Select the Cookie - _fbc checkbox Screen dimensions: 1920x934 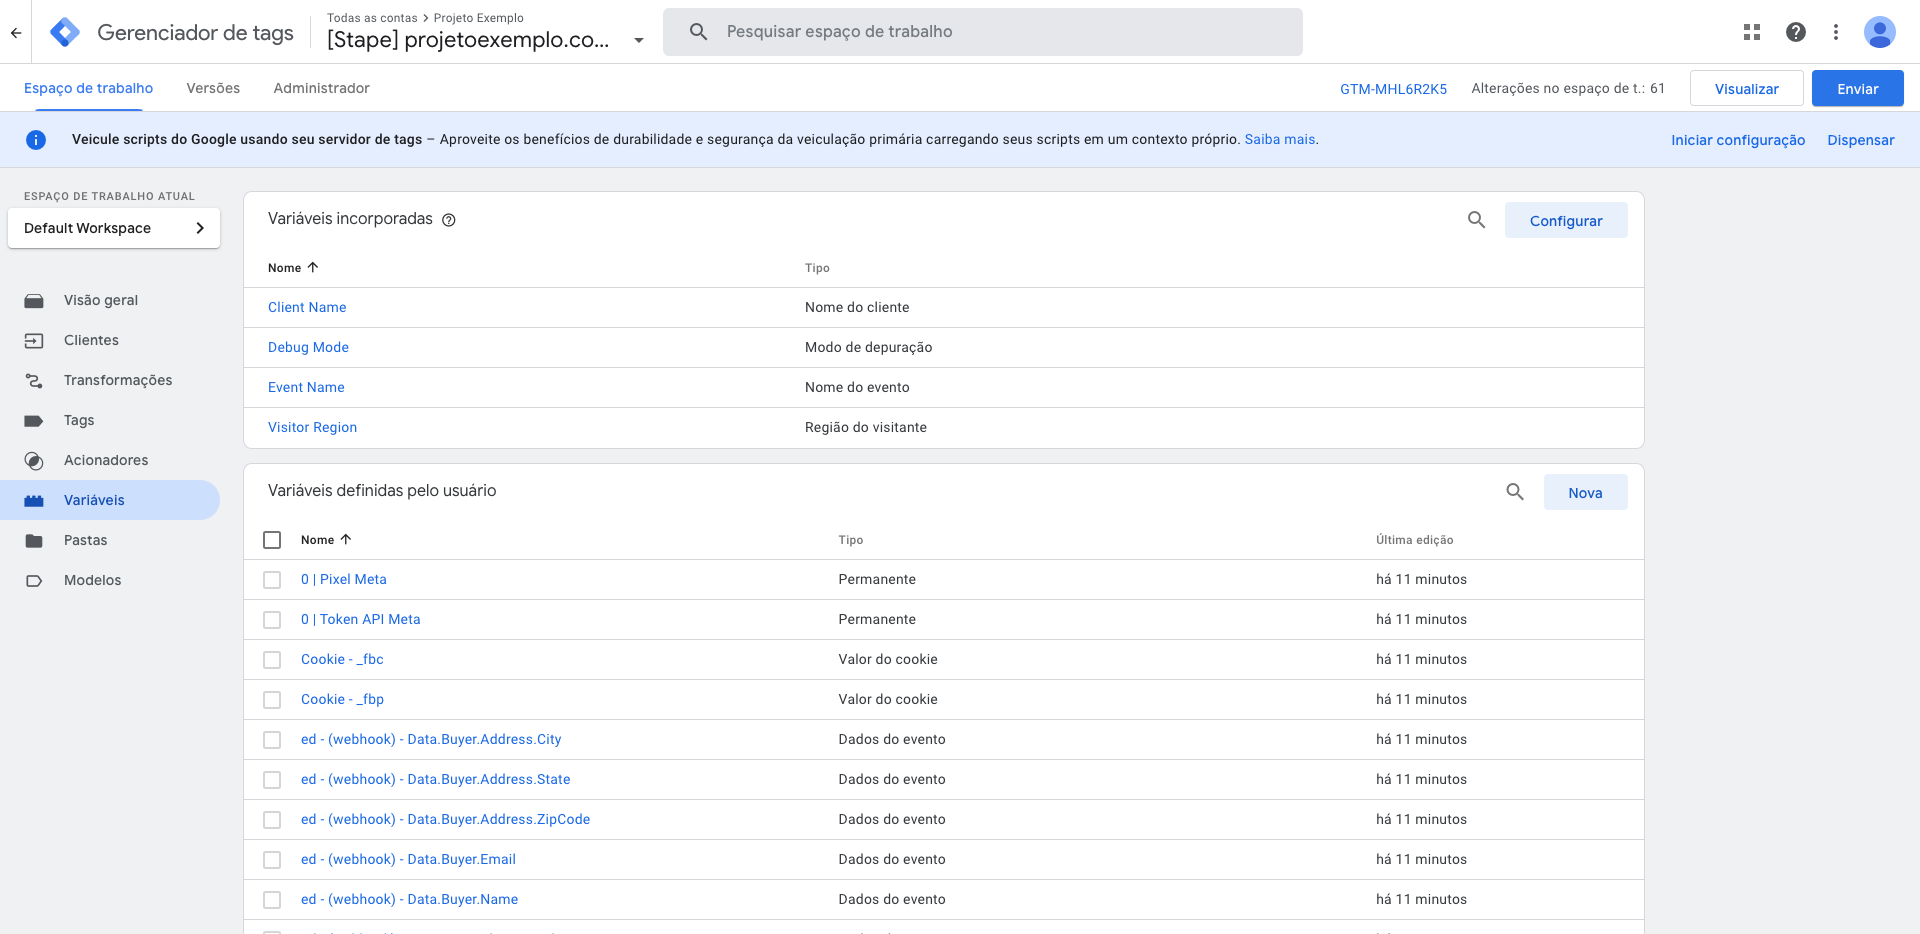click(x=272, y=660)
